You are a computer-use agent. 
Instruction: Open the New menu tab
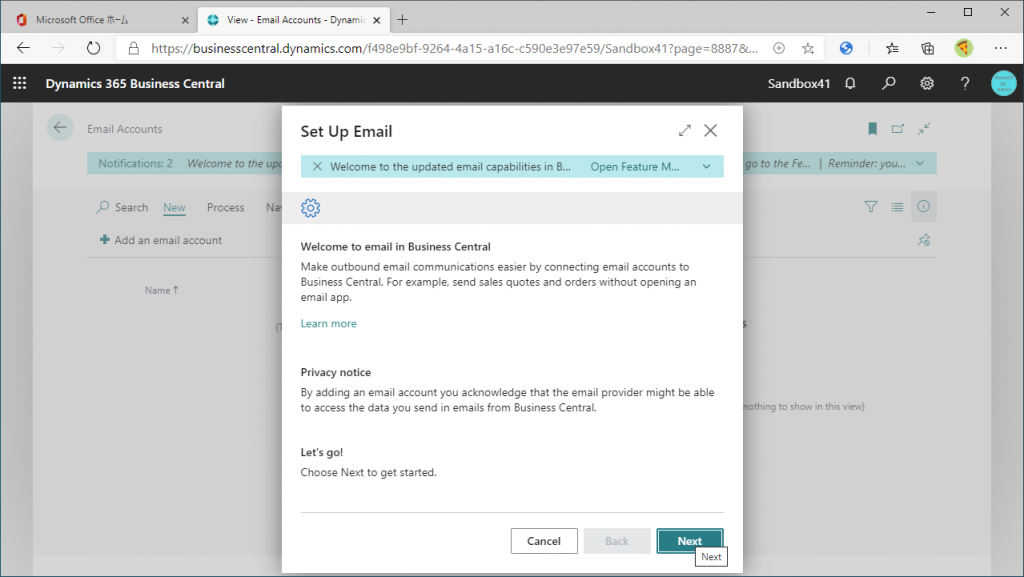tap(174, 208)
